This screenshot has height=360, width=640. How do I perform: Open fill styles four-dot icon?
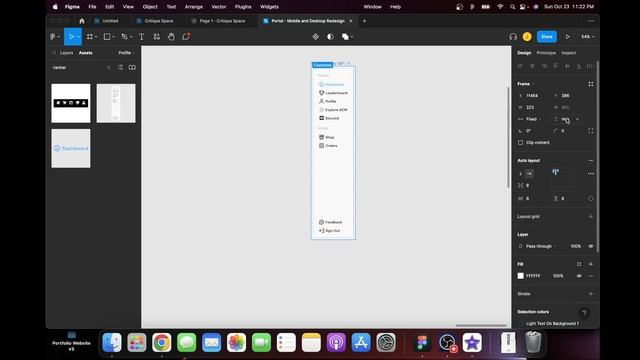(579, 264)
